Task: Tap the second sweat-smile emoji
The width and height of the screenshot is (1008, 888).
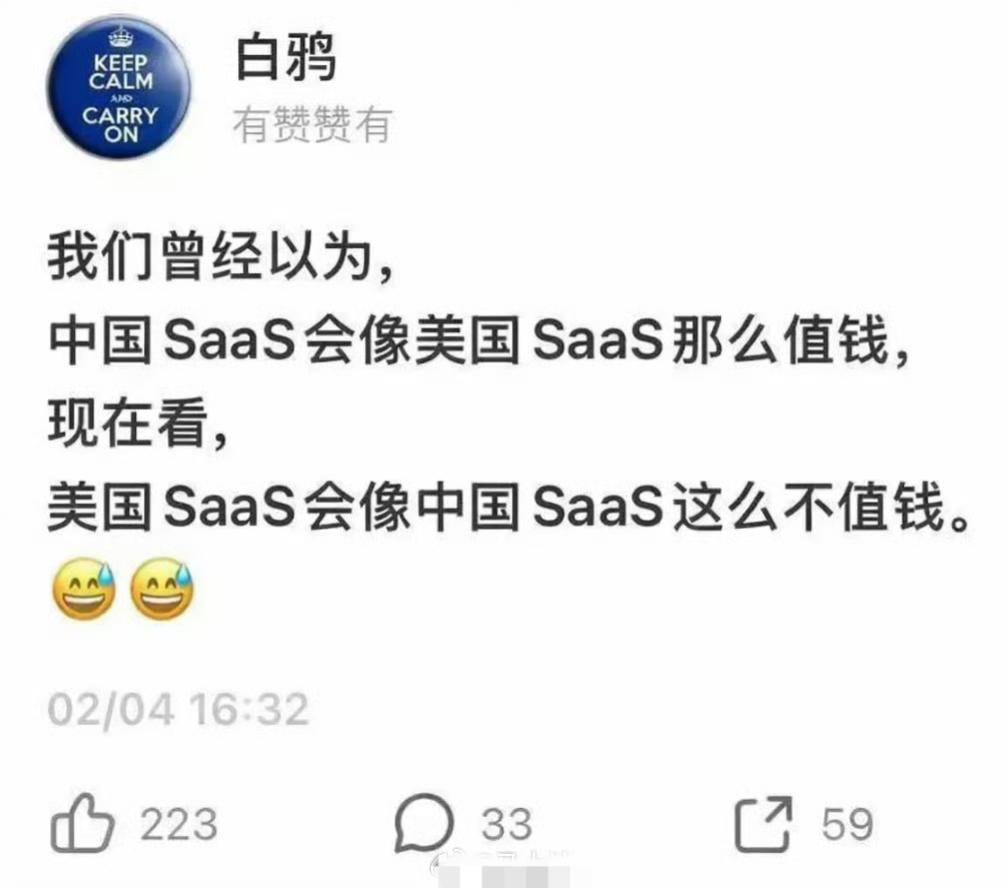Action: [163, 589]
